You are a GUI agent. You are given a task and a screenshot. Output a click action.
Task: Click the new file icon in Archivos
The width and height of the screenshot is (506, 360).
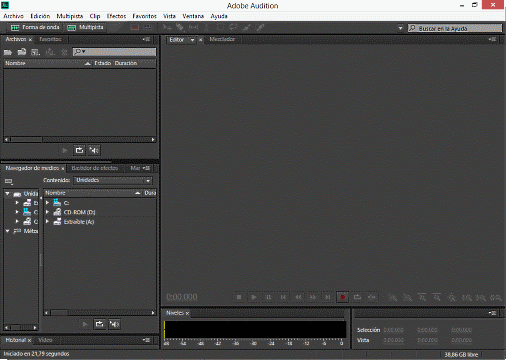coord(35,52)
